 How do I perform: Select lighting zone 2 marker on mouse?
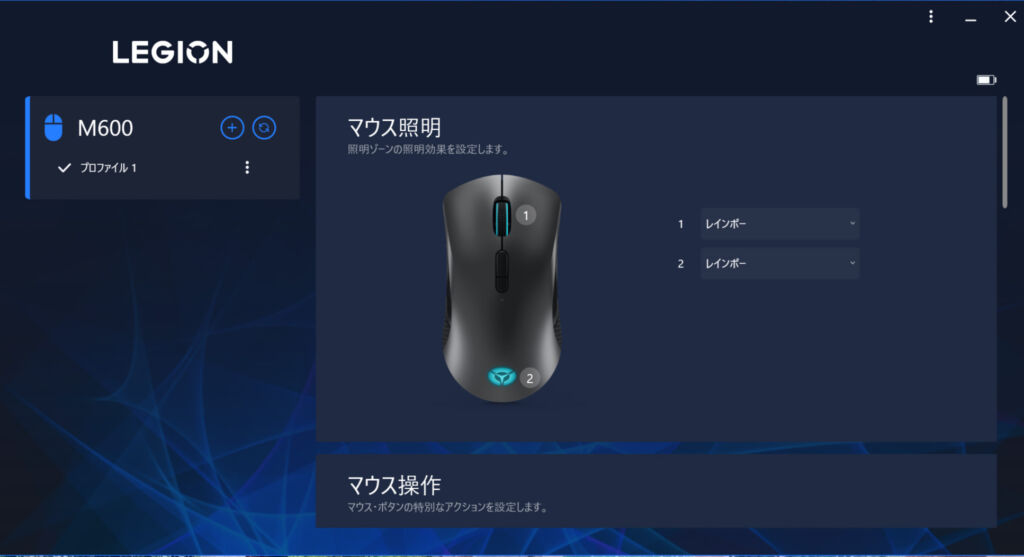point(530,378)
